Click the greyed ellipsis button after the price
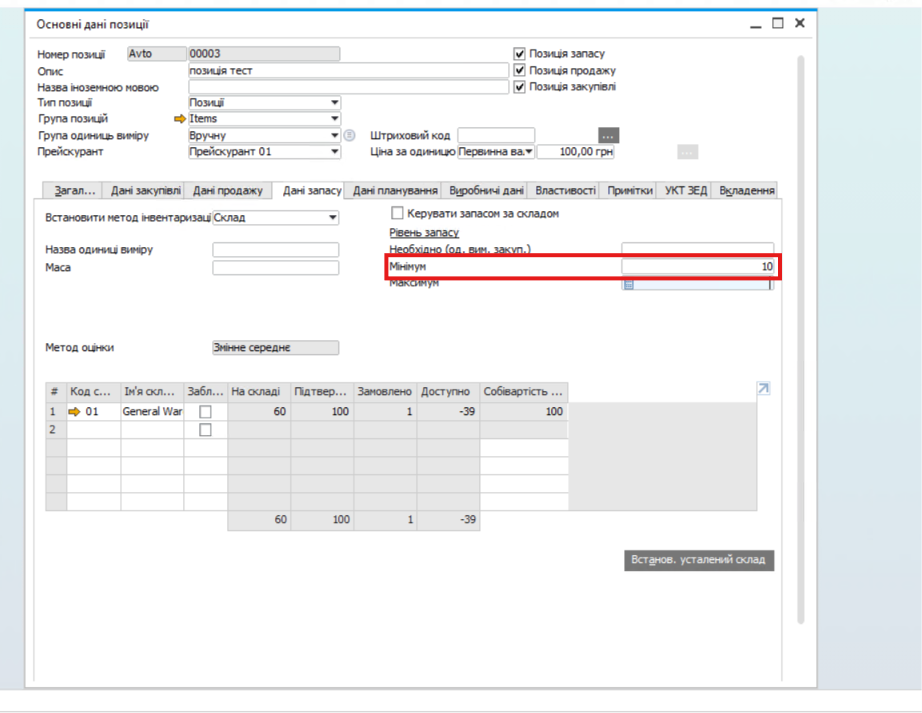The width and height of the screenshot is (922, 713). (x=687, y=152)
